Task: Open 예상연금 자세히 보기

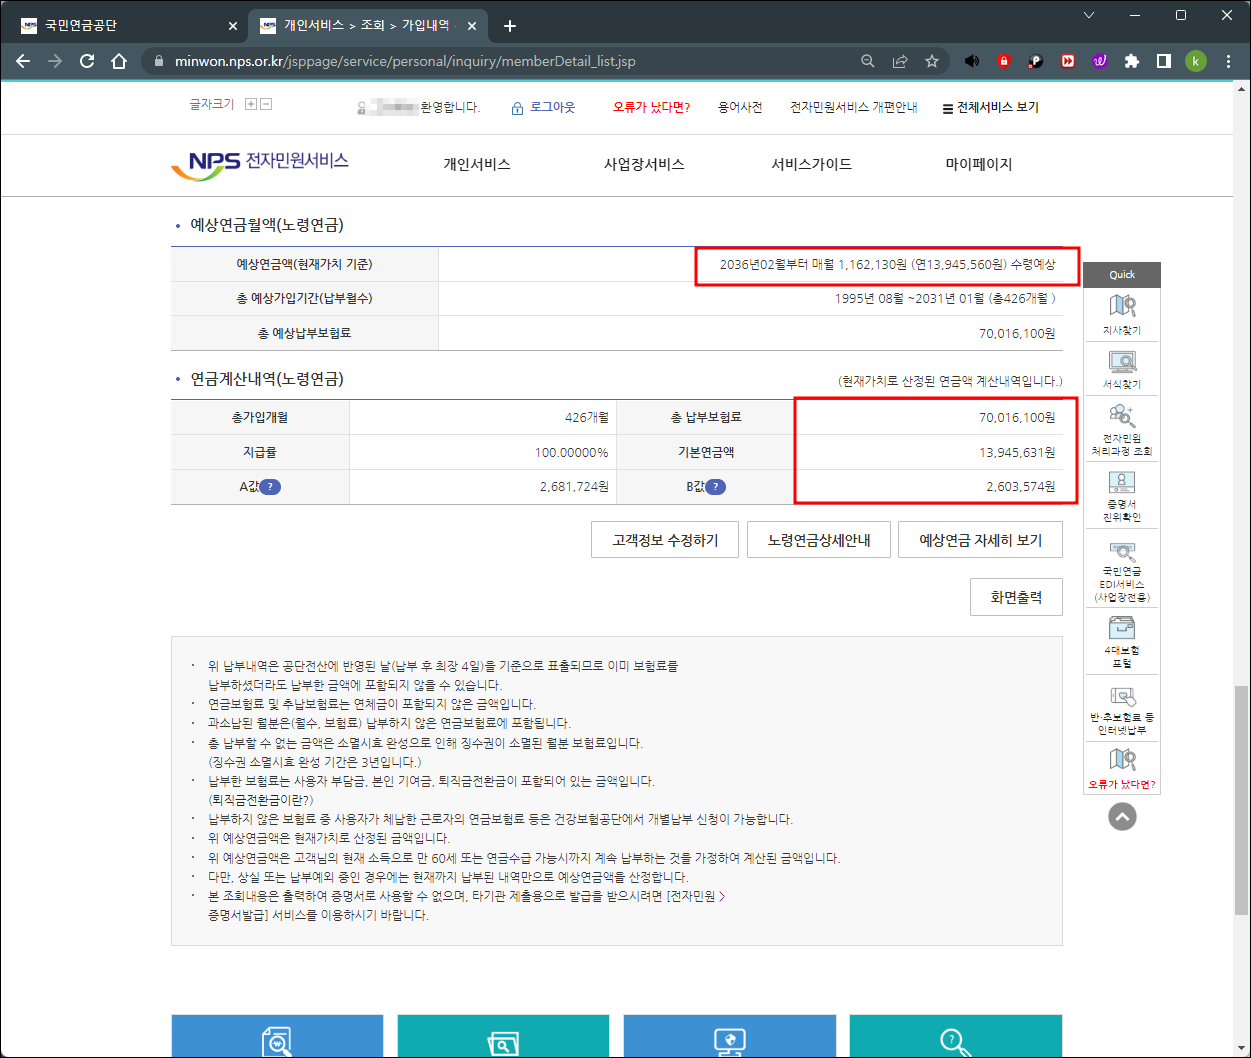Action: coord(980,539)
